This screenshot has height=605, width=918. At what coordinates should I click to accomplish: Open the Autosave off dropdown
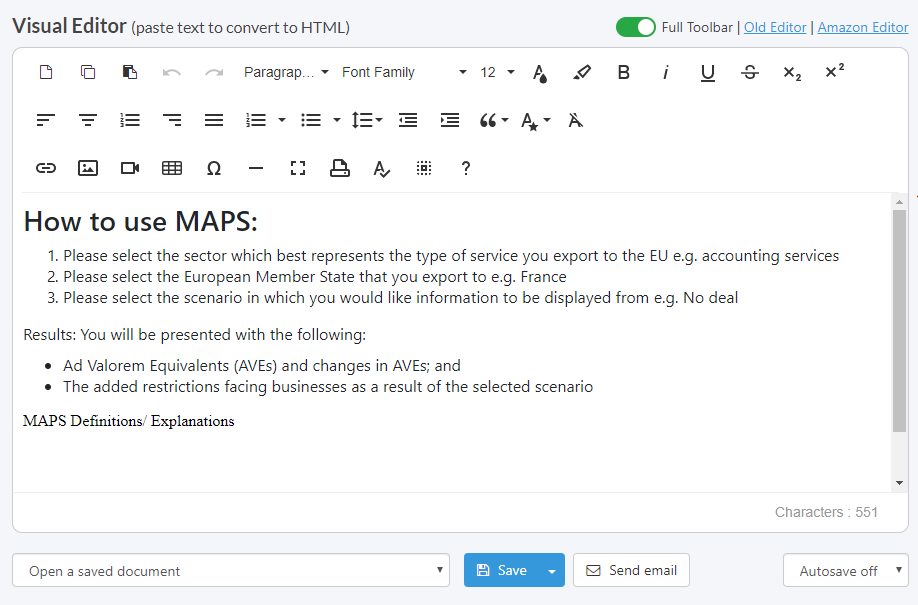tap(845, 571)
